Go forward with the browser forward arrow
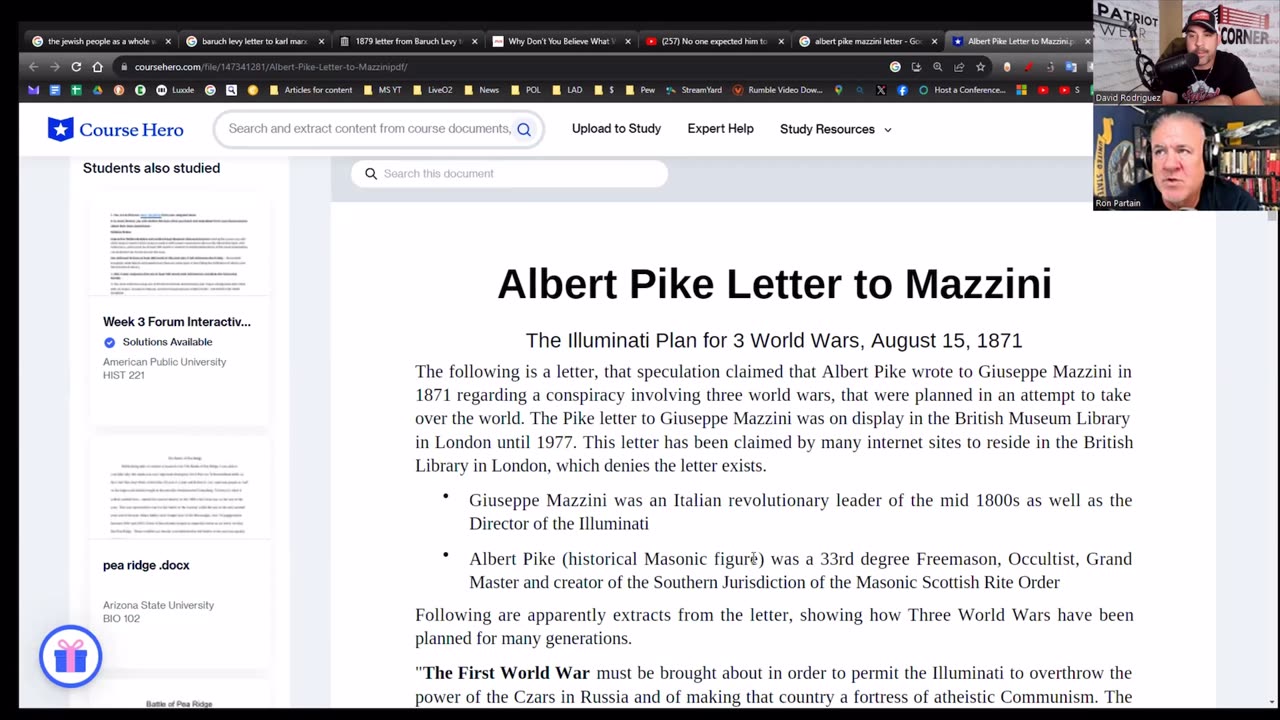 point(54,67)
